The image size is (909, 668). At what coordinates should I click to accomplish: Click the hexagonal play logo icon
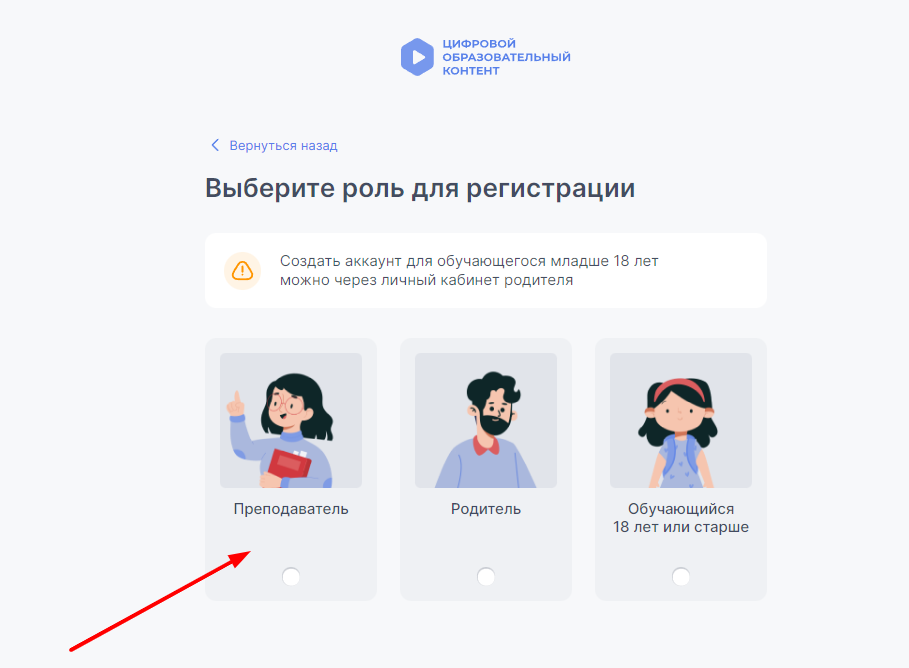[x=417, y=57]
